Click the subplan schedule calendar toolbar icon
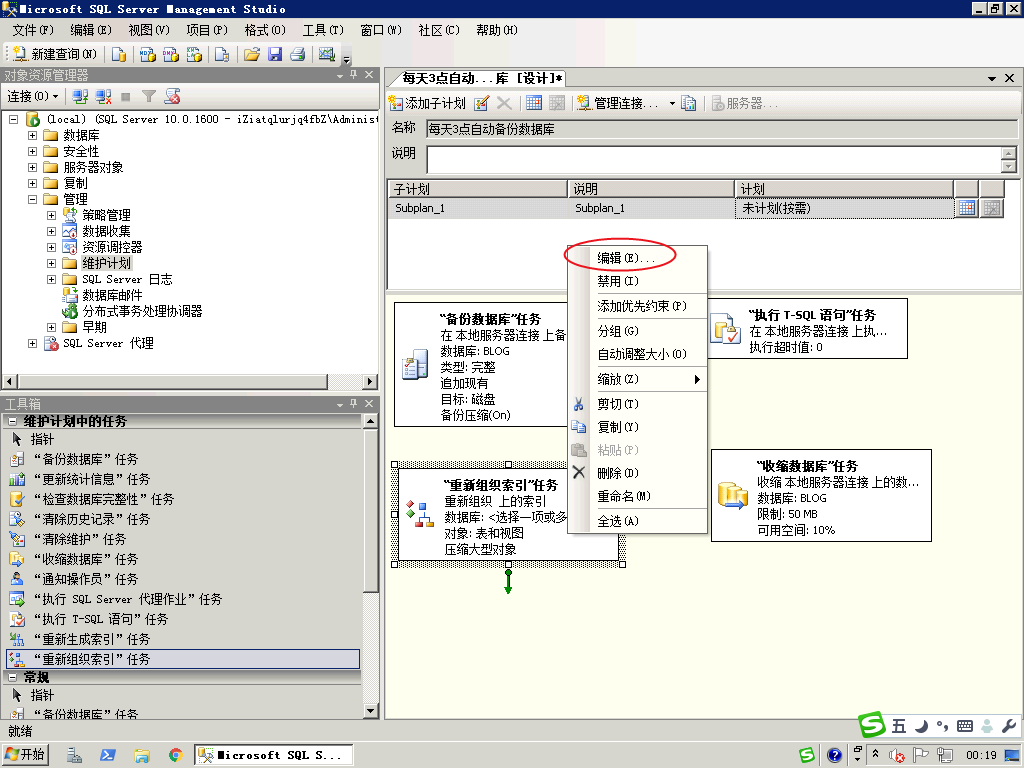The width and height of the screenshot is (1024, 768). click(534, 103)
